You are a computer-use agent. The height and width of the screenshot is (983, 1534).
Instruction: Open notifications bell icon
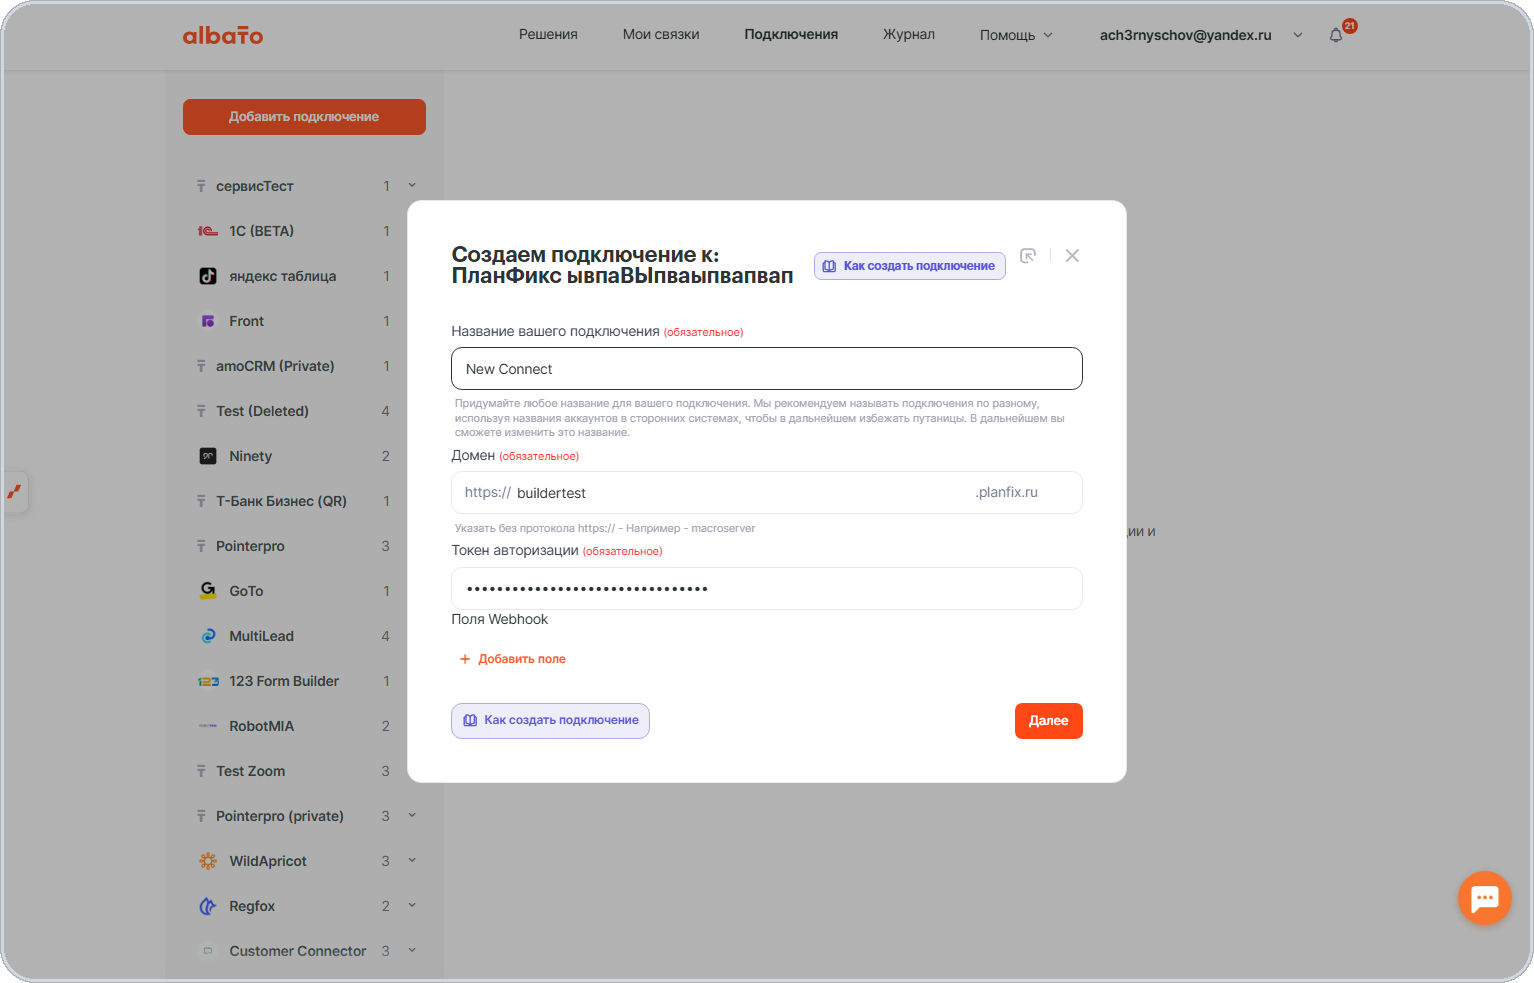pyautogui.click(x=1336, y=35)
